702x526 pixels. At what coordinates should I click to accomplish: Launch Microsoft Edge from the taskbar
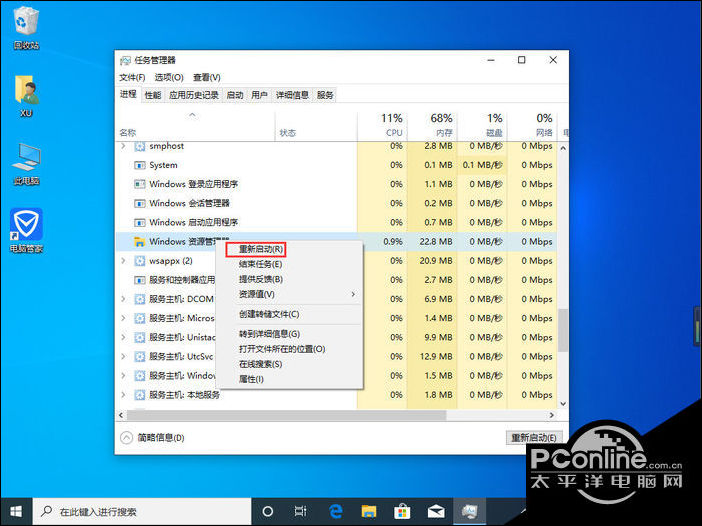pyautogui.click(x=335, y=511)
